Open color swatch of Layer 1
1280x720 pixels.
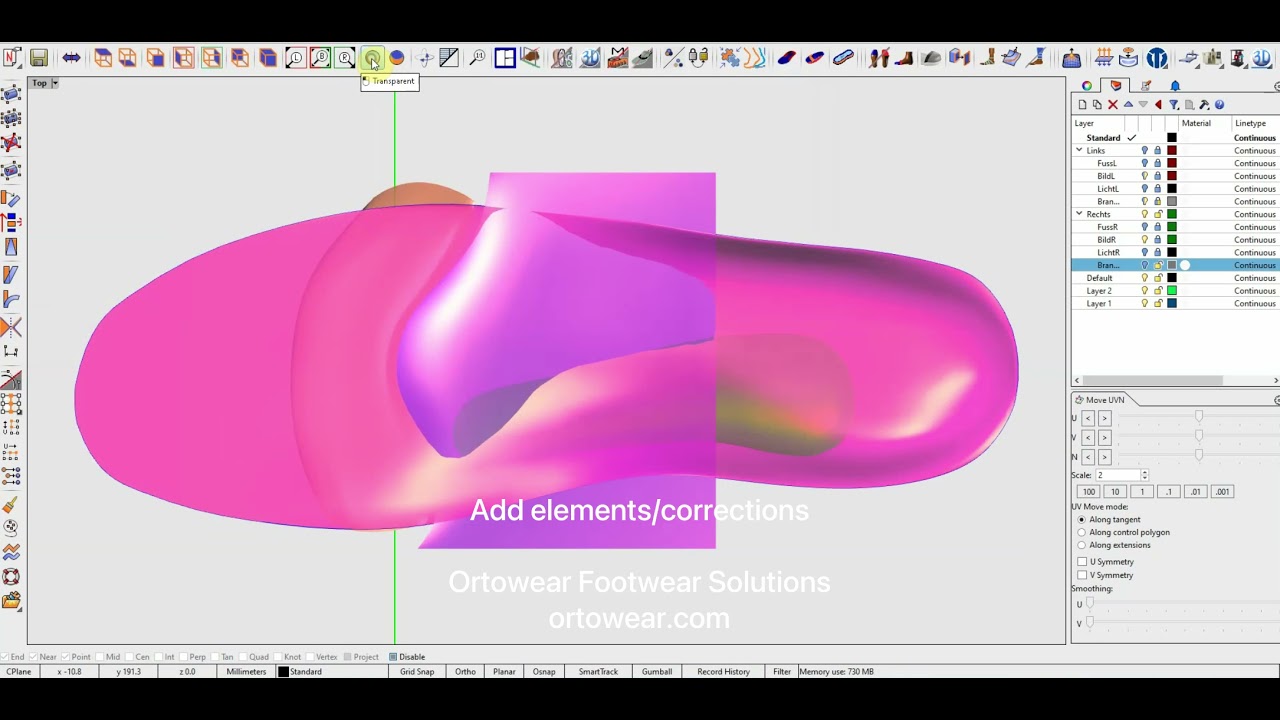coord(1172,304)
